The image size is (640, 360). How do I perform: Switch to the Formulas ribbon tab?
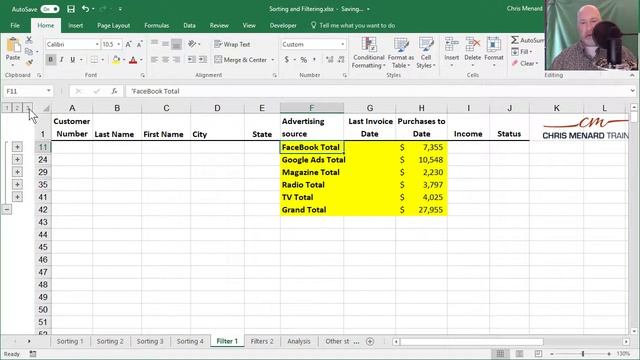tap(157, 25)
